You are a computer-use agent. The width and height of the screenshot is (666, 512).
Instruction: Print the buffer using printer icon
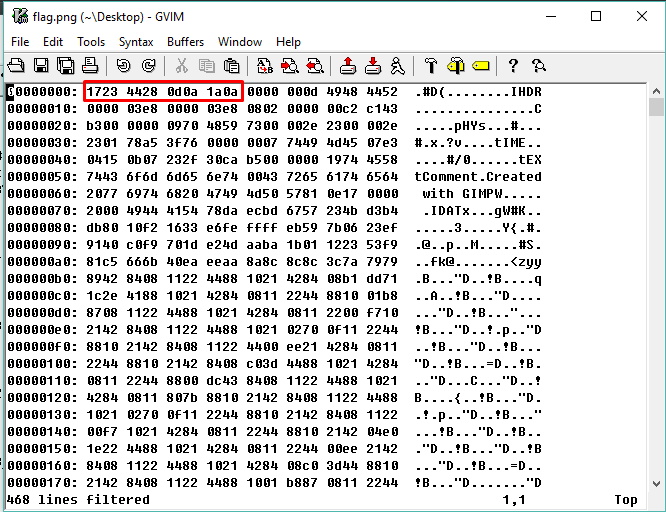[89, 66]
